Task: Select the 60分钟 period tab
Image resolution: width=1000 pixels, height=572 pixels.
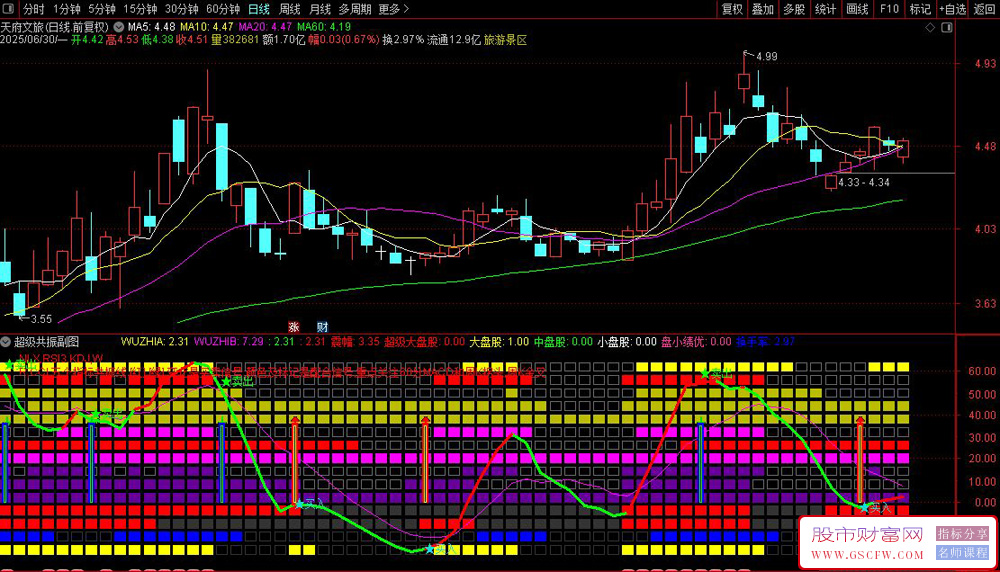Action: (223, 9)
